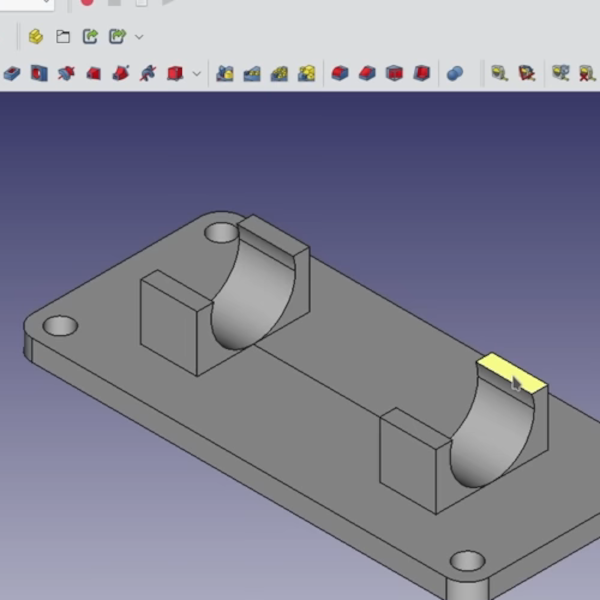Click the Boolean operation spheres icon

(454, 73)
